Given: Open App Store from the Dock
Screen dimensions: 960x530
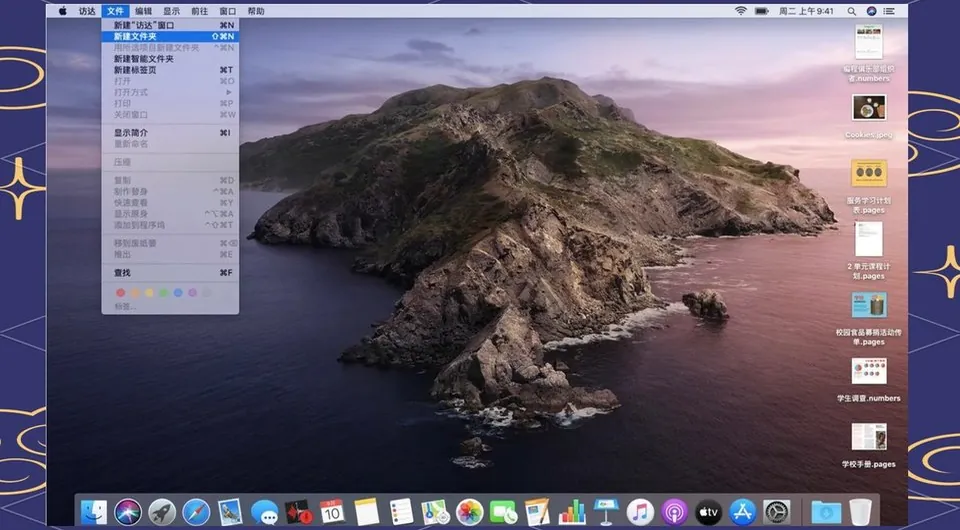Looking at the screenshot, I should tap(743, 512).
